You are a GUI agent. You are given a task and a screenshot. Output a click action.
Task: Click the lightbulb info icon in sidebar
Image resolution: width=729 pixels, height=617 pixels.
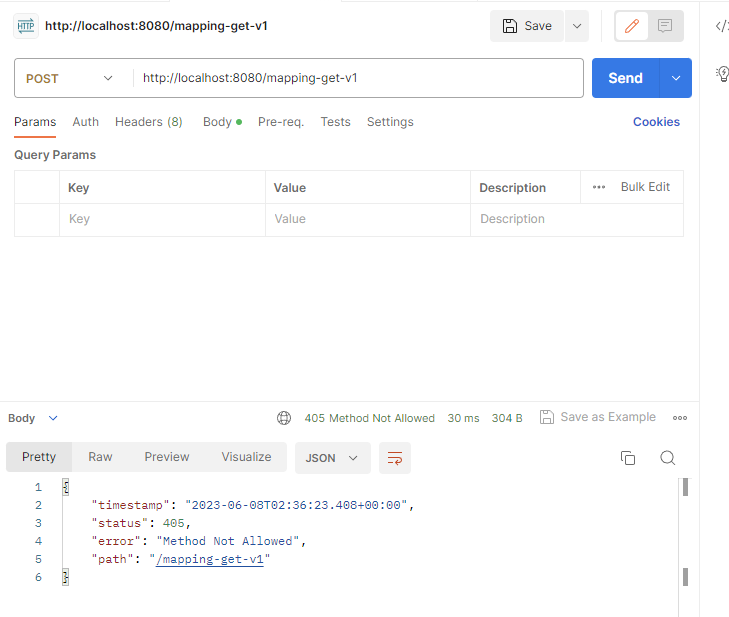point(722,73)
